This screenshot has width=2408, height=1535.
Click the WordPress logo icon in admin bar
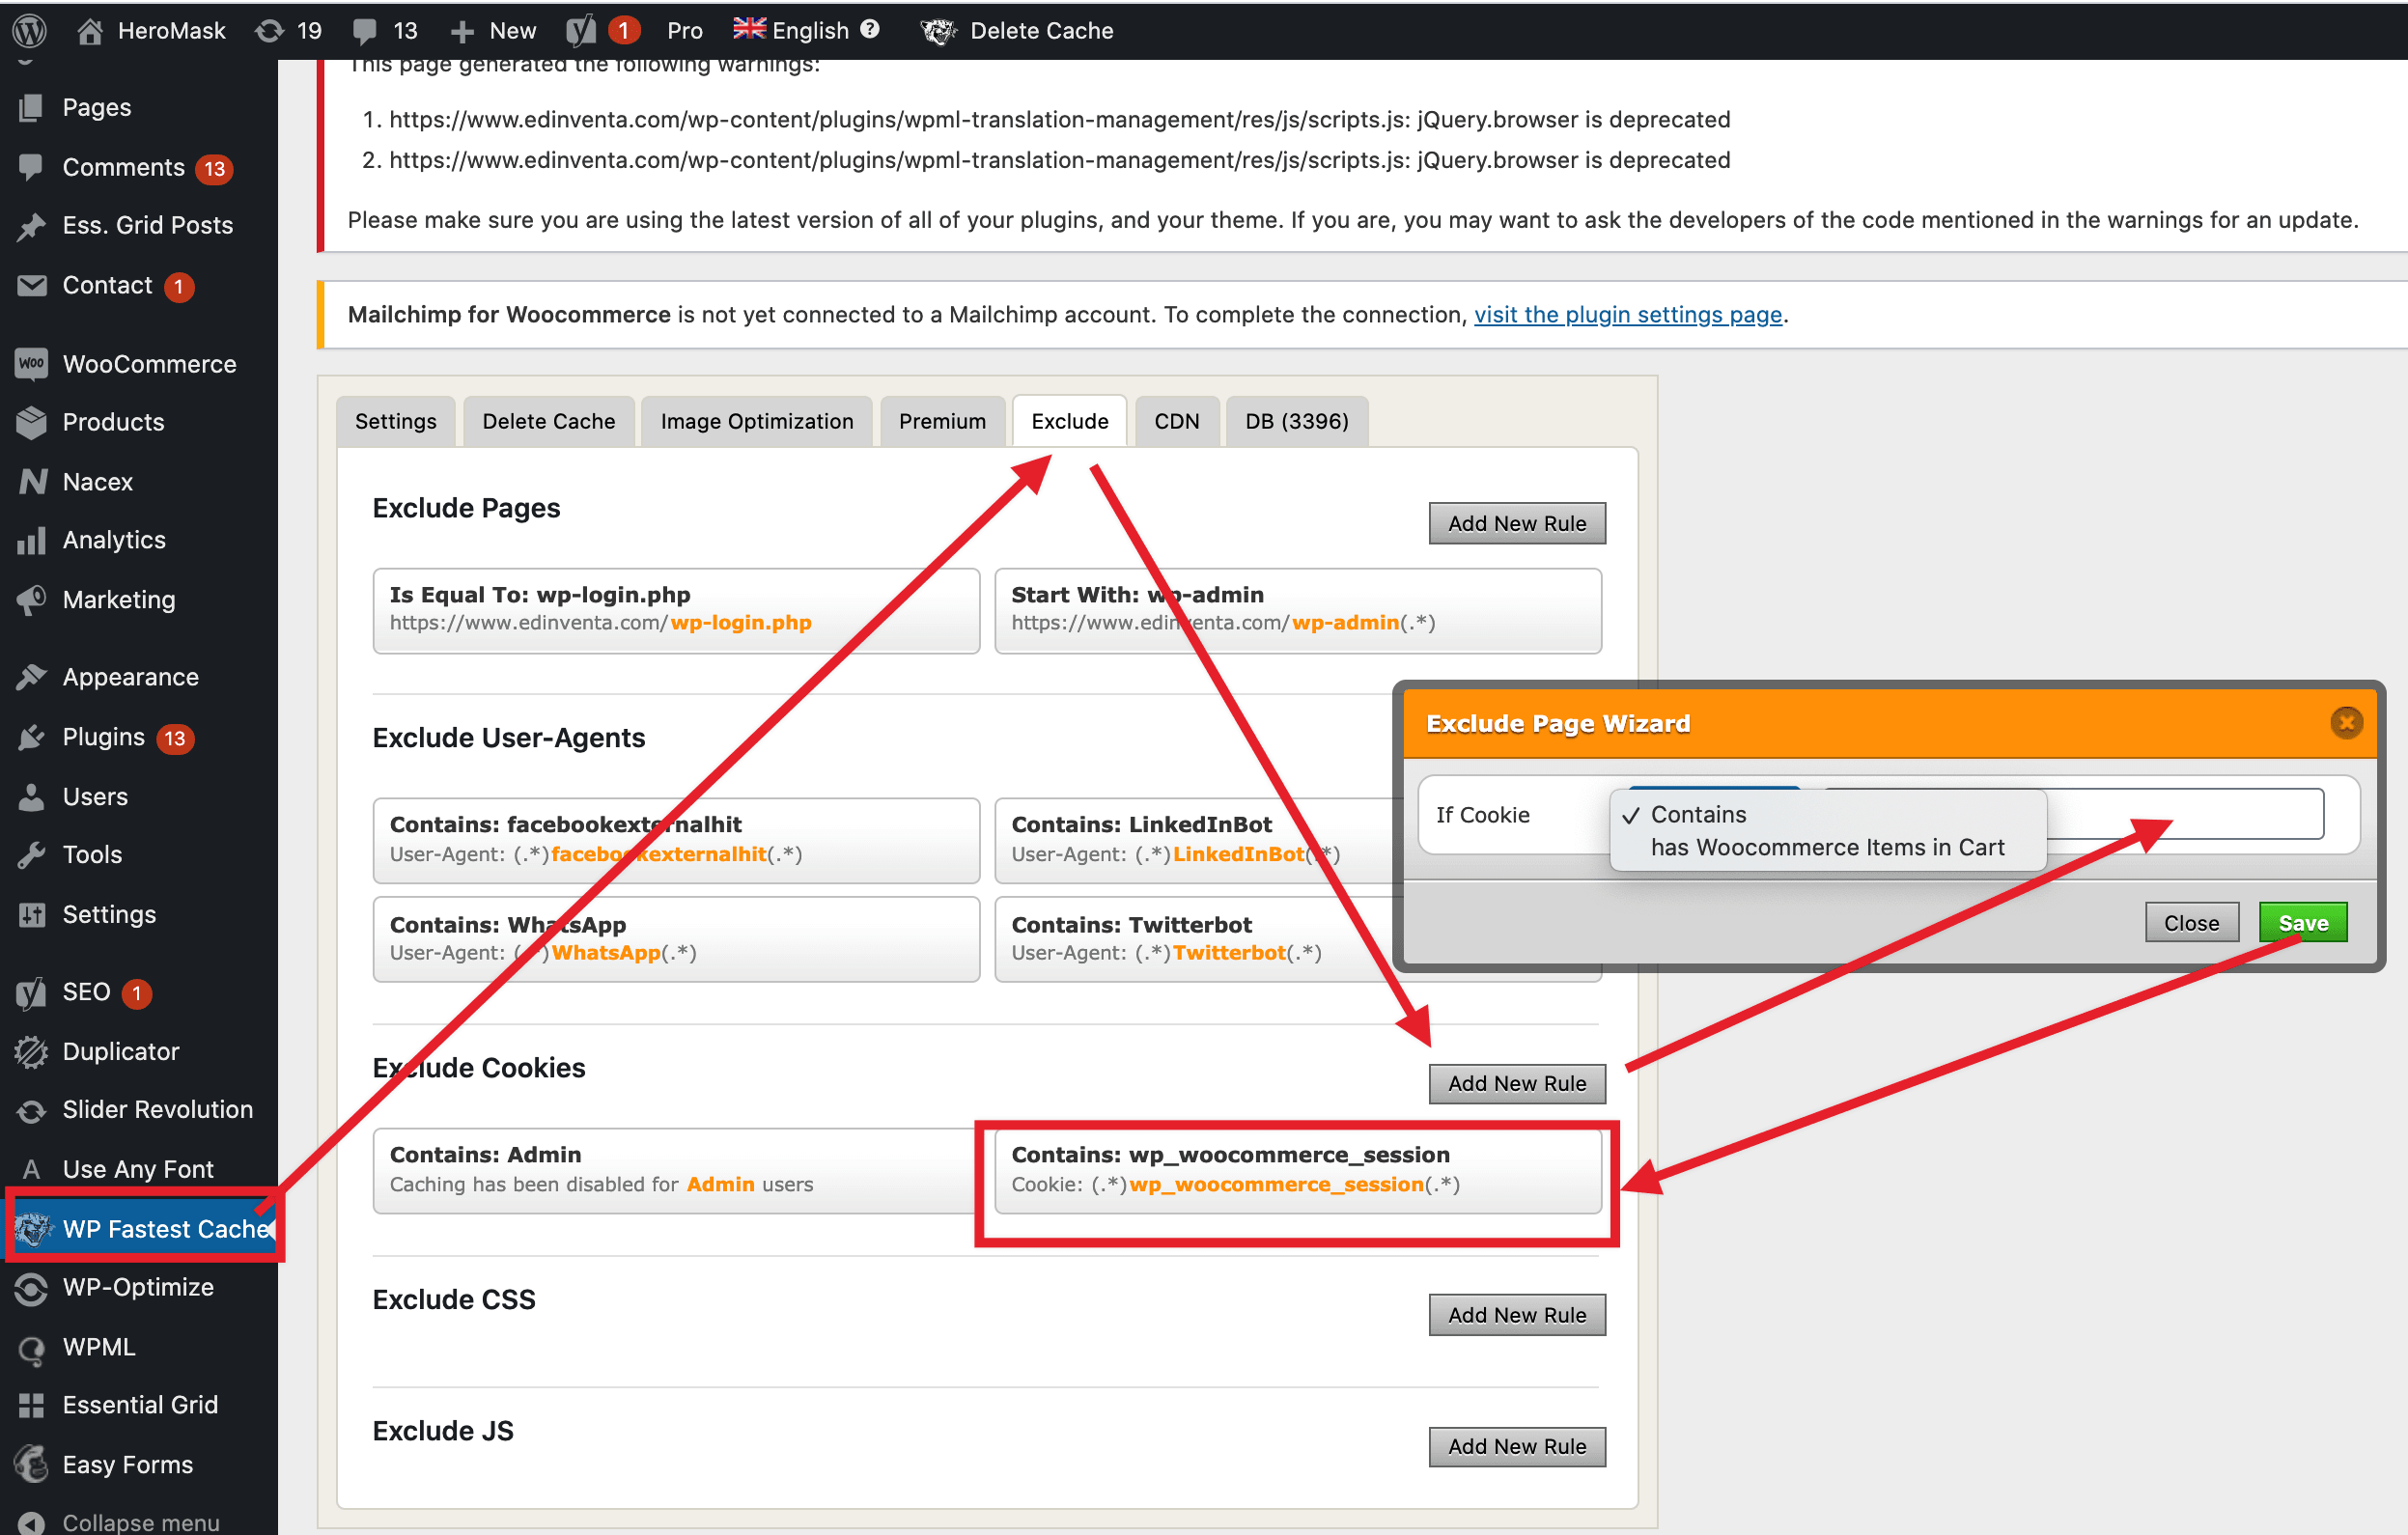click(30, 30)
